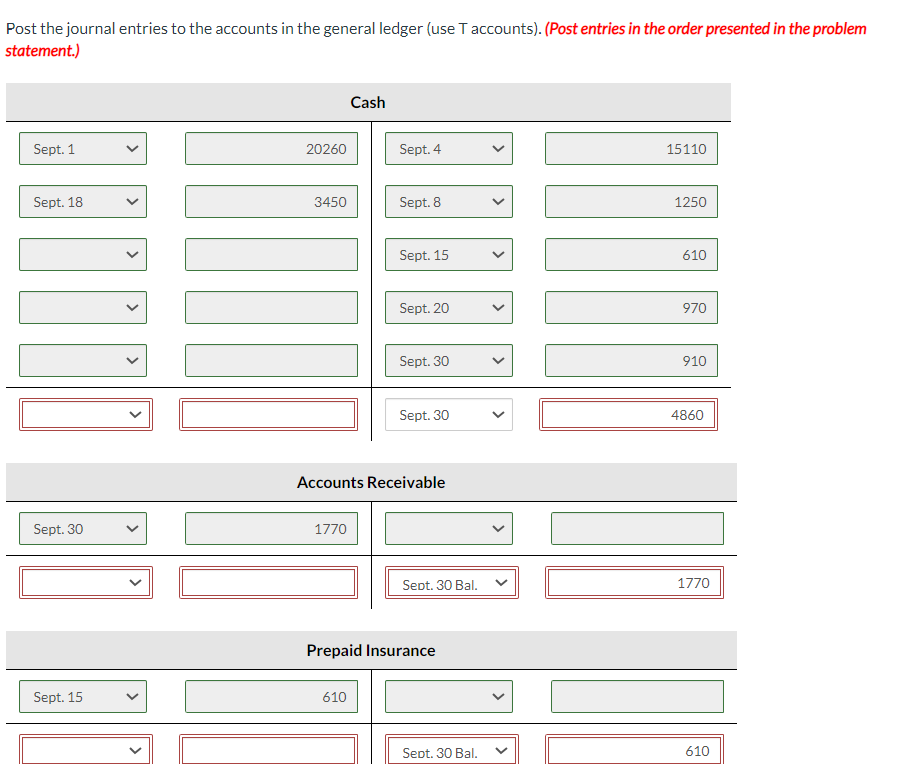This screenshot has height=764, width=902.
Task: Click the Accounts Receivable debit field showing 1770
Action: click(272, 529)
